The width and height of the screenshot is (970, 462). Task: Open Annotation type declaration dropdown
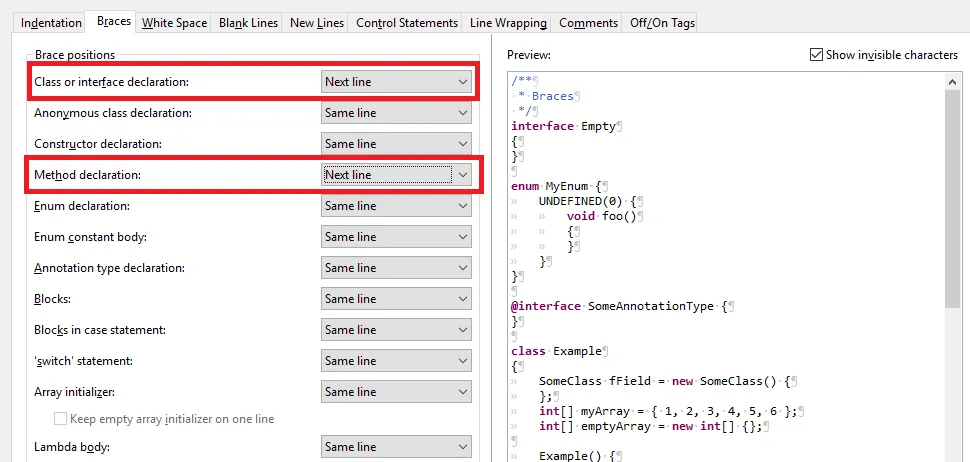396,268
